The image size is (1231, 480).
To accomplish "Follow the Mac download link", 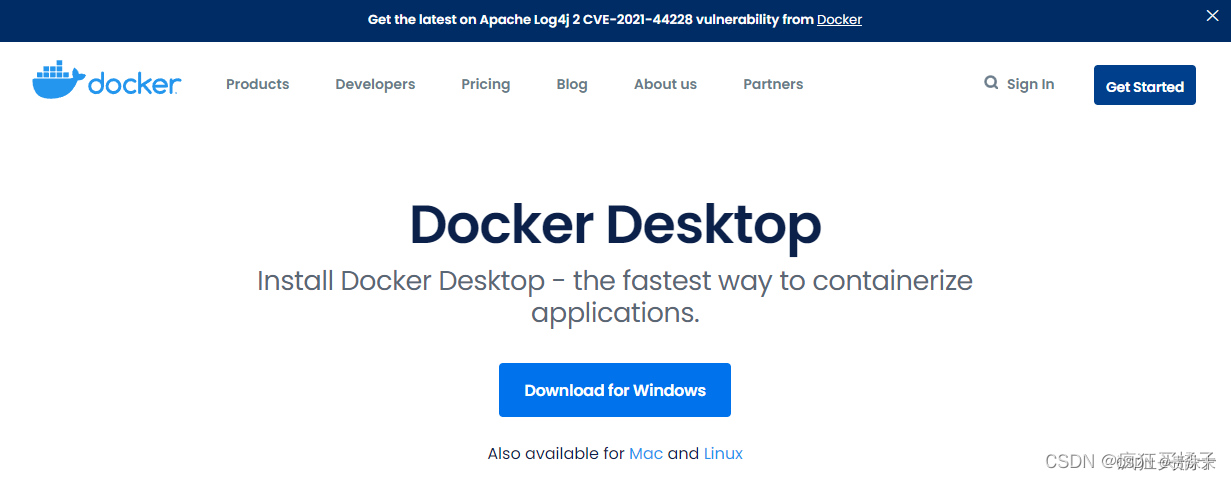I will click(x=646, y=453).
